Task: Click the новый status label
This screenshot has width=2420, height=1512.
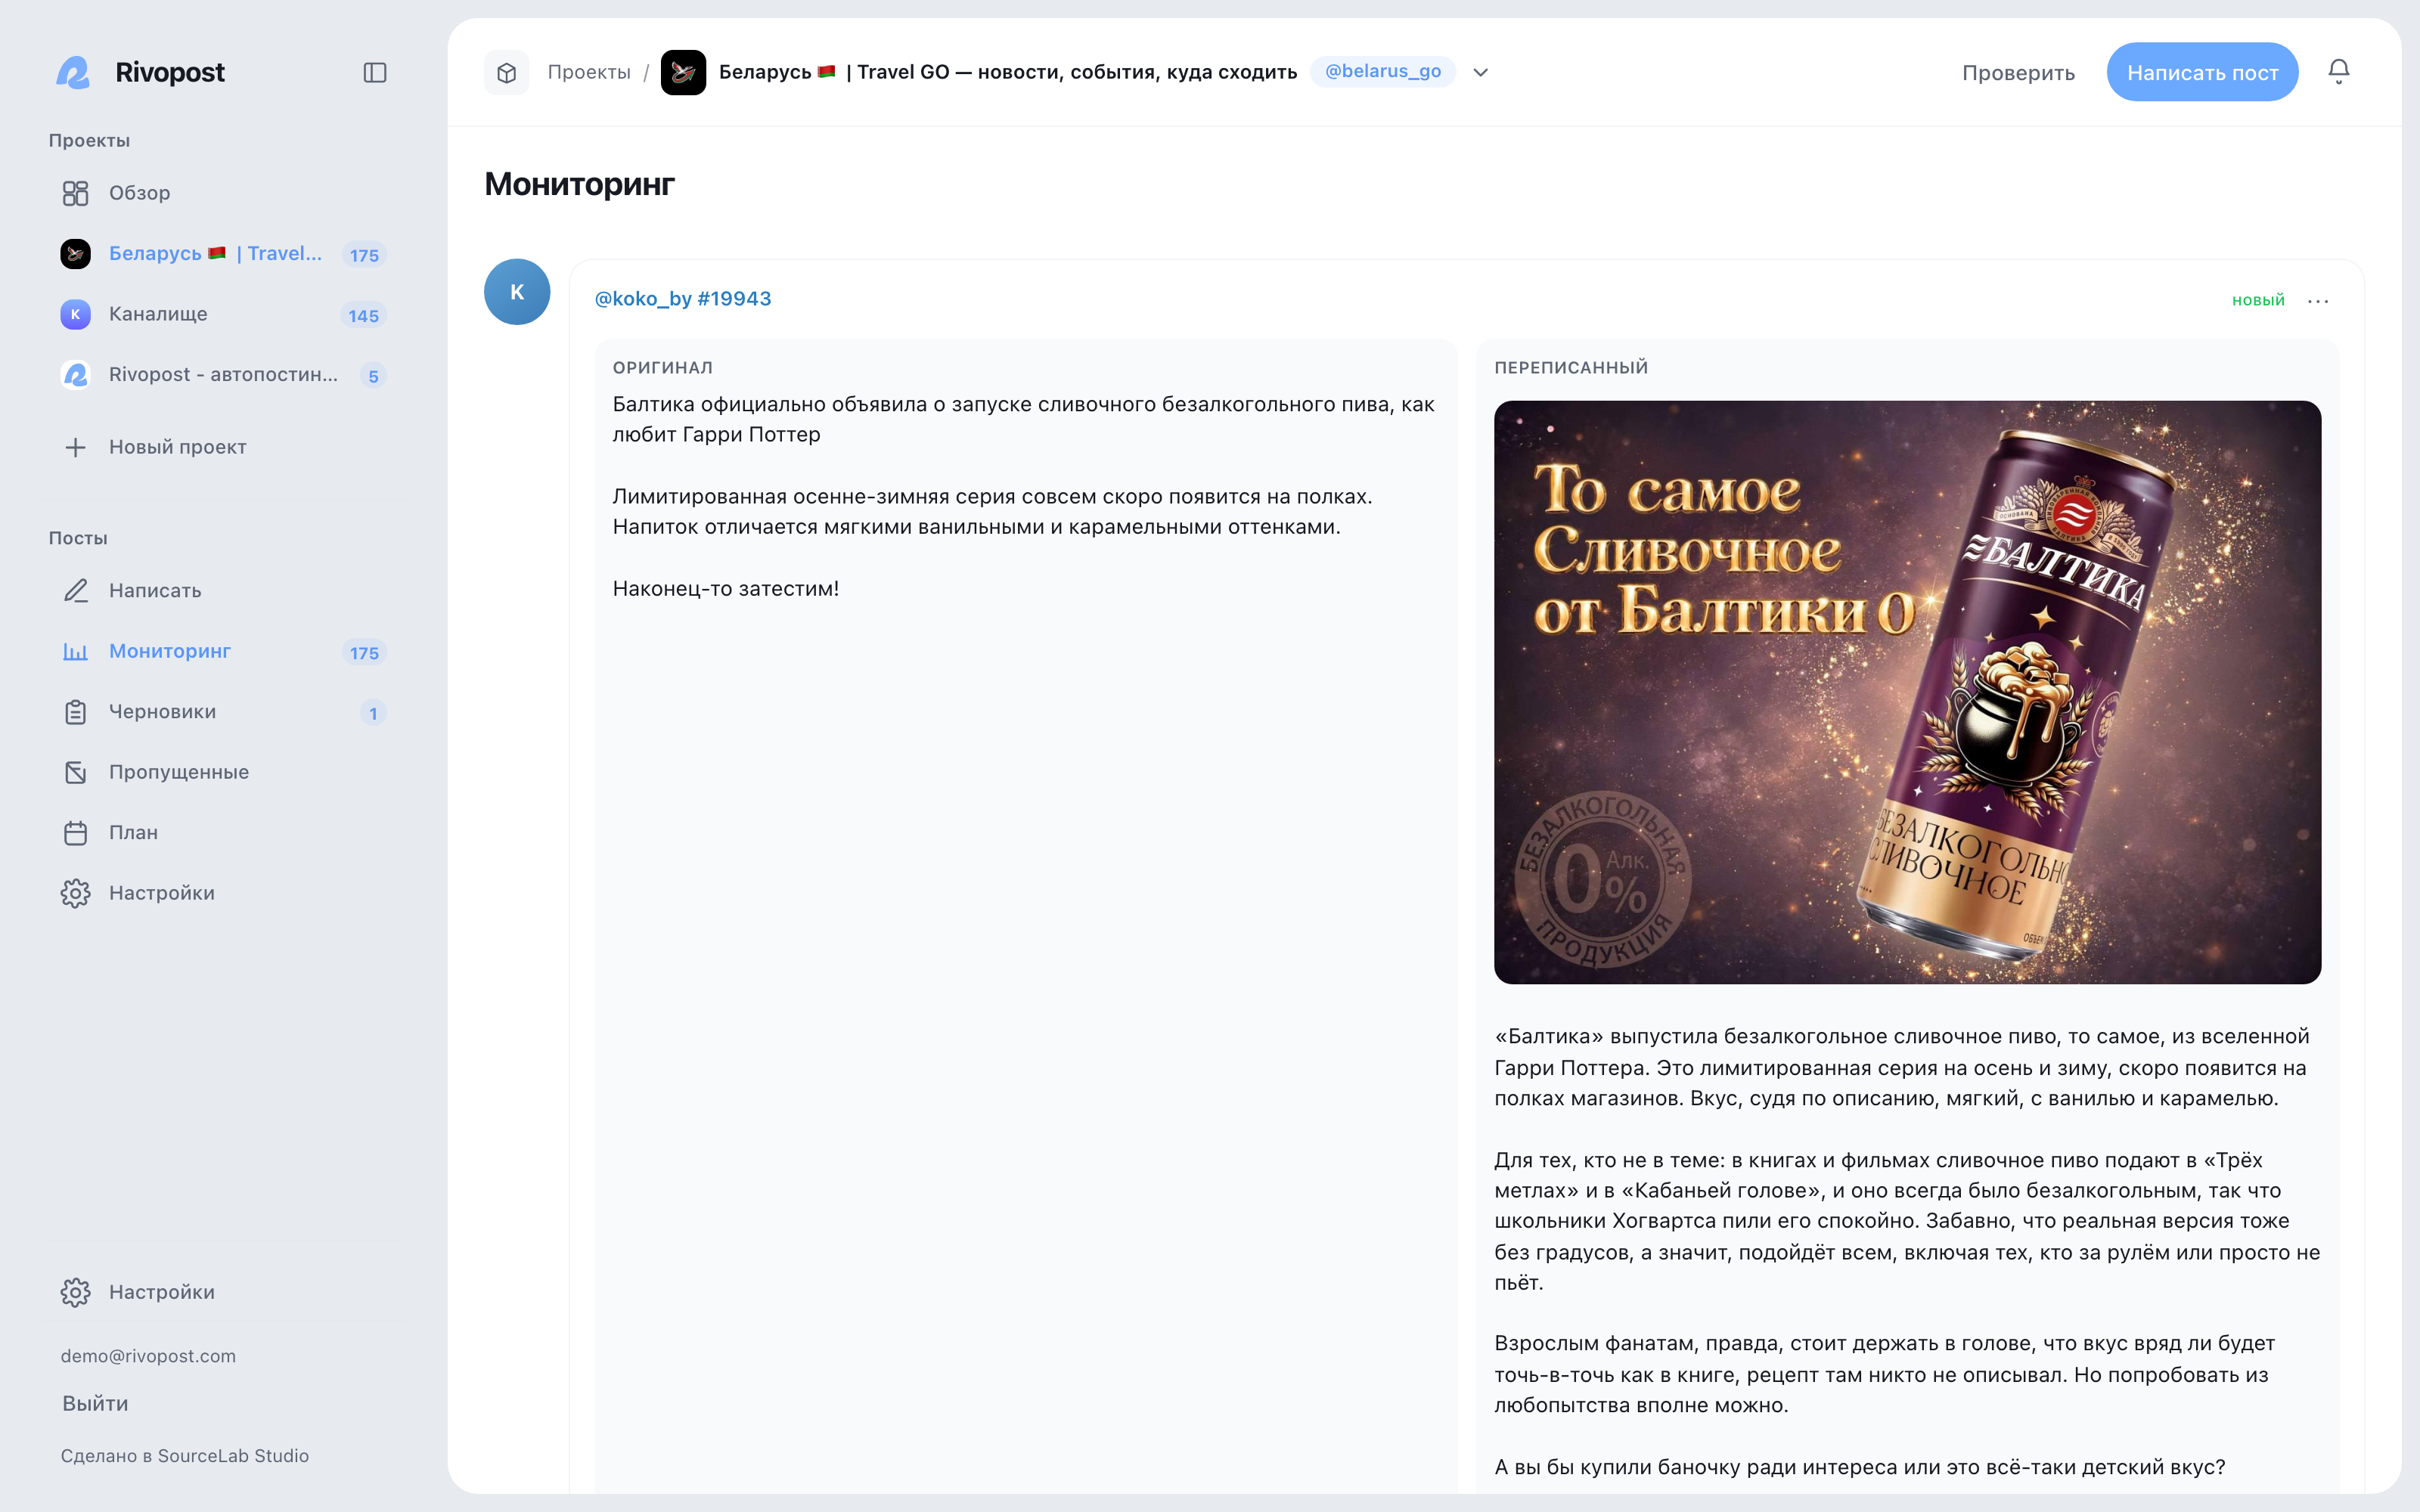Action: pyautogui.click(x=2258, y=300)
